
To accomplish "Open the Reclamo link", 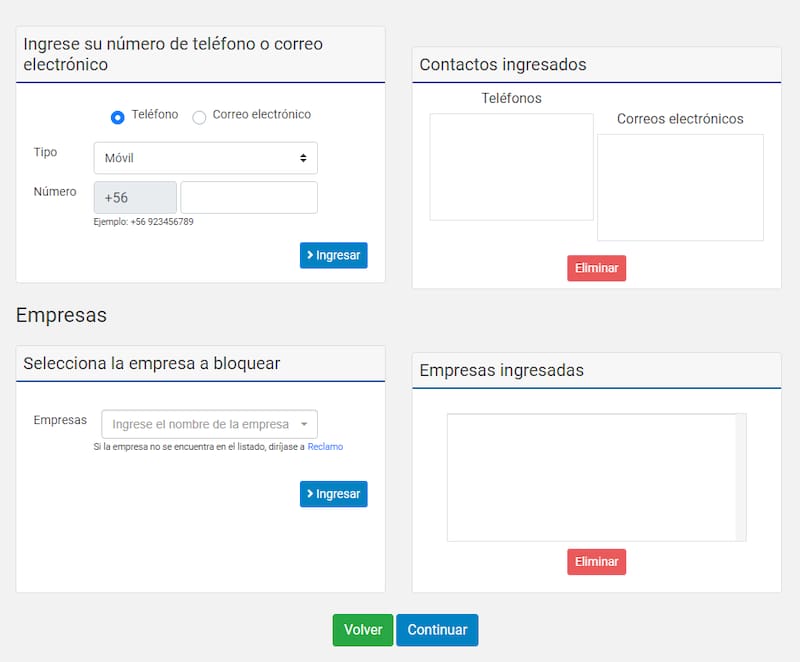I will click(325, 446).
